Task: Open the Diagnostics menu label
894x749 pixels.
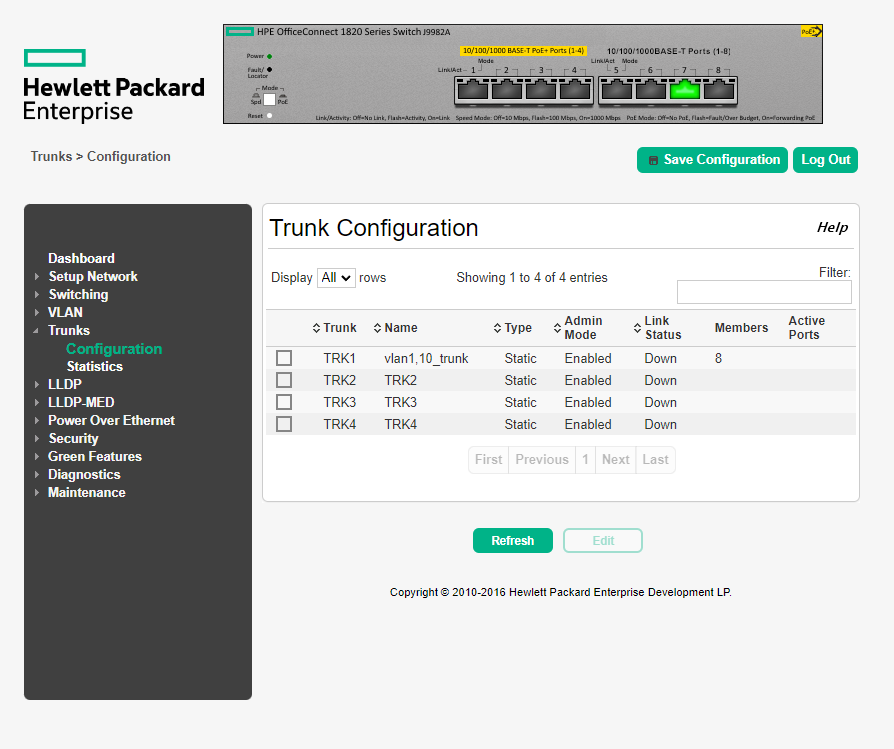Action: [x=84, y=475]
